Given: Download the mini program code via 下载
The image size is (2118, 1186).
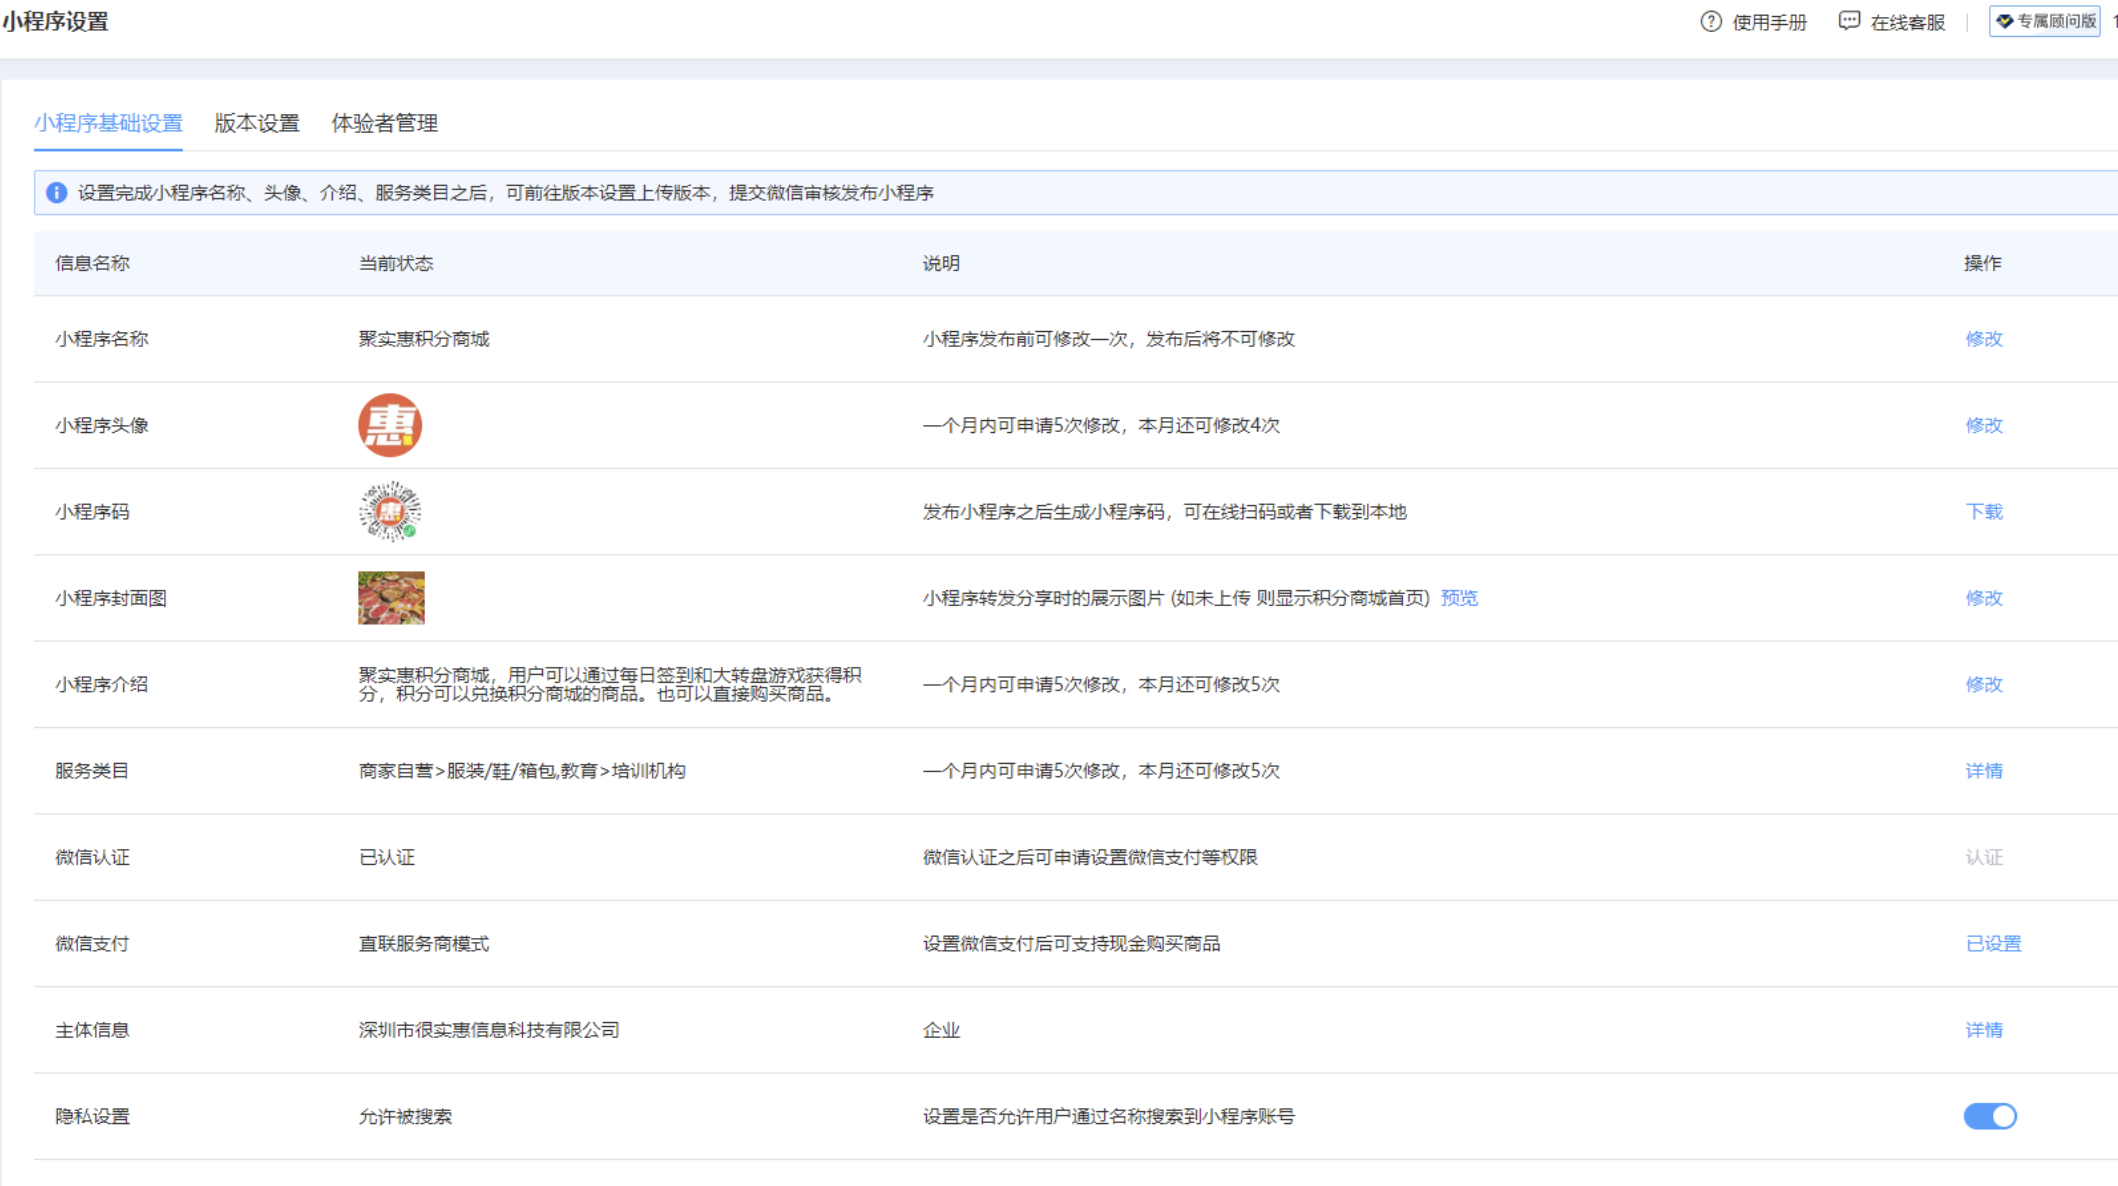Looking at the screenshot, I should pos(1983,512).
